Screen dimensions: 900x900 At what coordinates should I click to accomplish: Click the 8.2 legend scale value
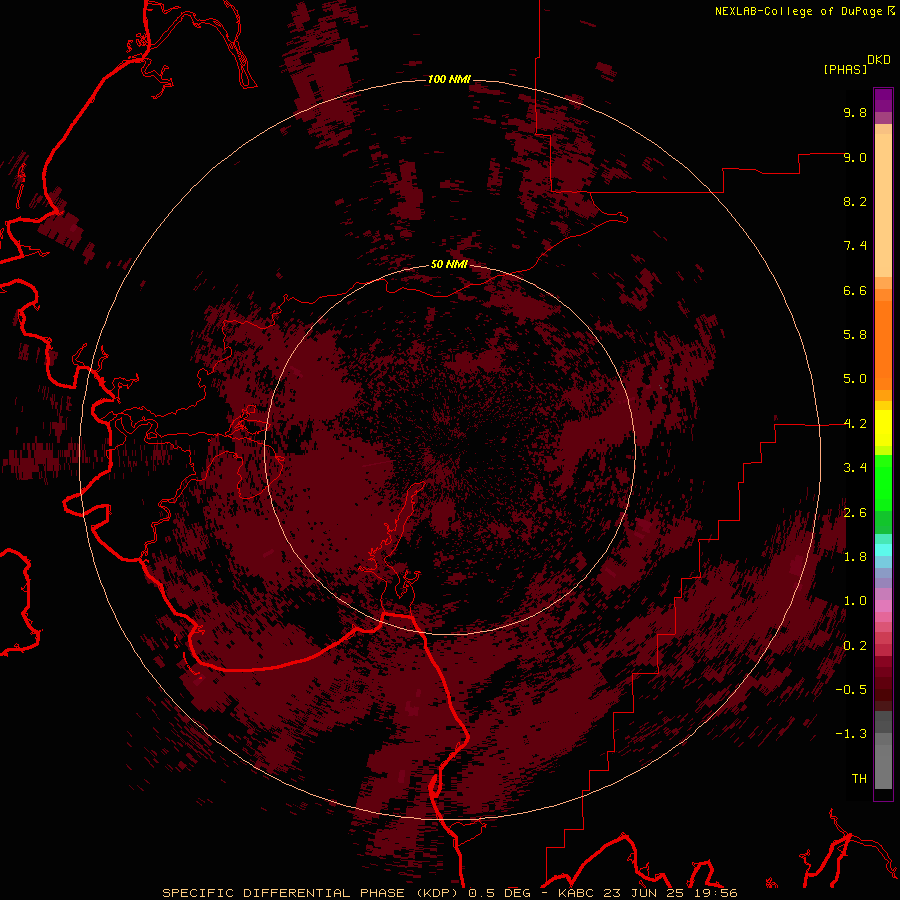(855, 201)
